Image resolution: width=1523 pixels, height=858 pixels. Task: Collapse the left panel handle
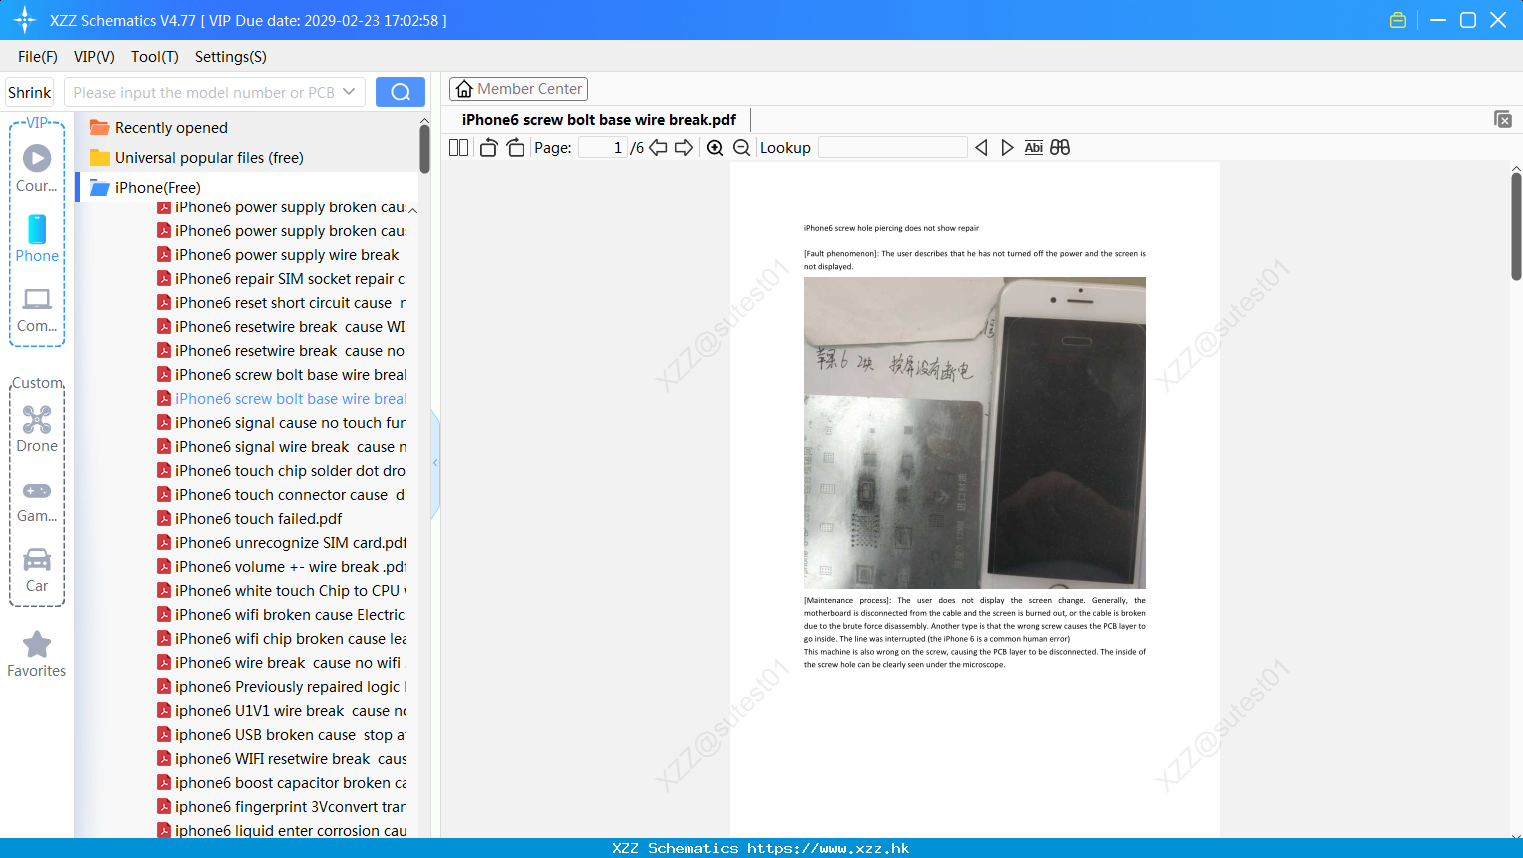(435, 463)
